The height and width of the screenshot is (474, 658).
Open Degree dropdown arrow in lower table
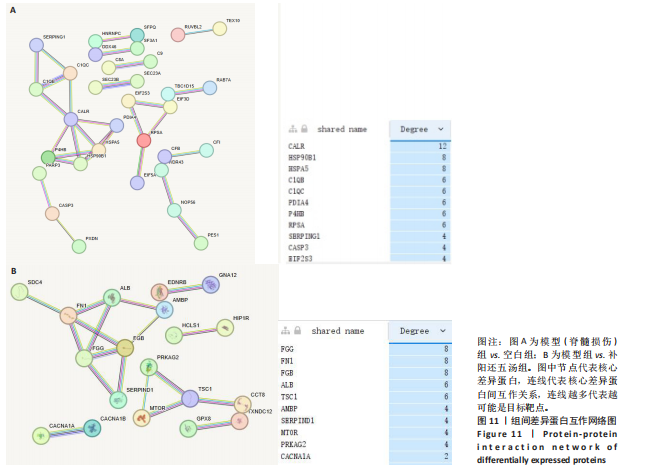tap(442, 330)
